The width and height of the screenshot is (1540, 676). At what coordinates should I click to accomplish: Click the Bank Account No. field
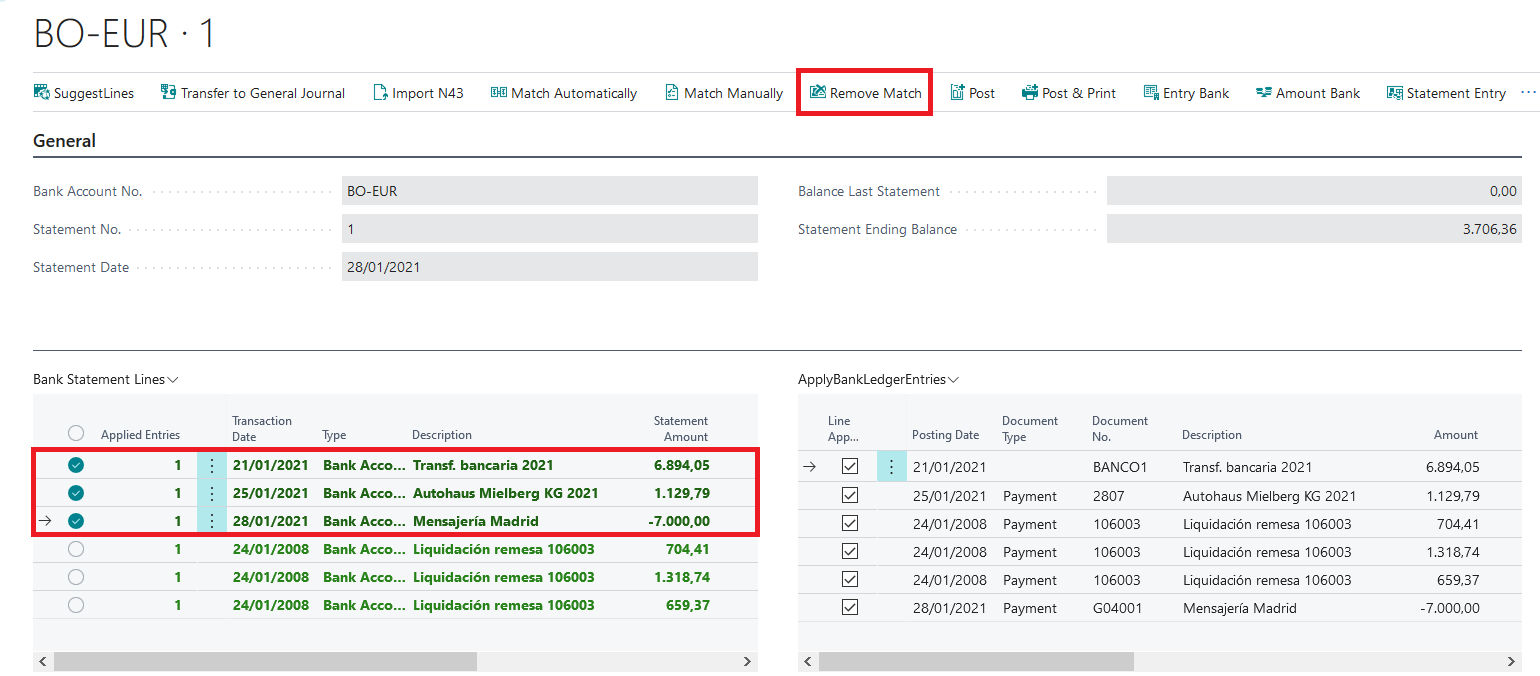click(550, 191)
